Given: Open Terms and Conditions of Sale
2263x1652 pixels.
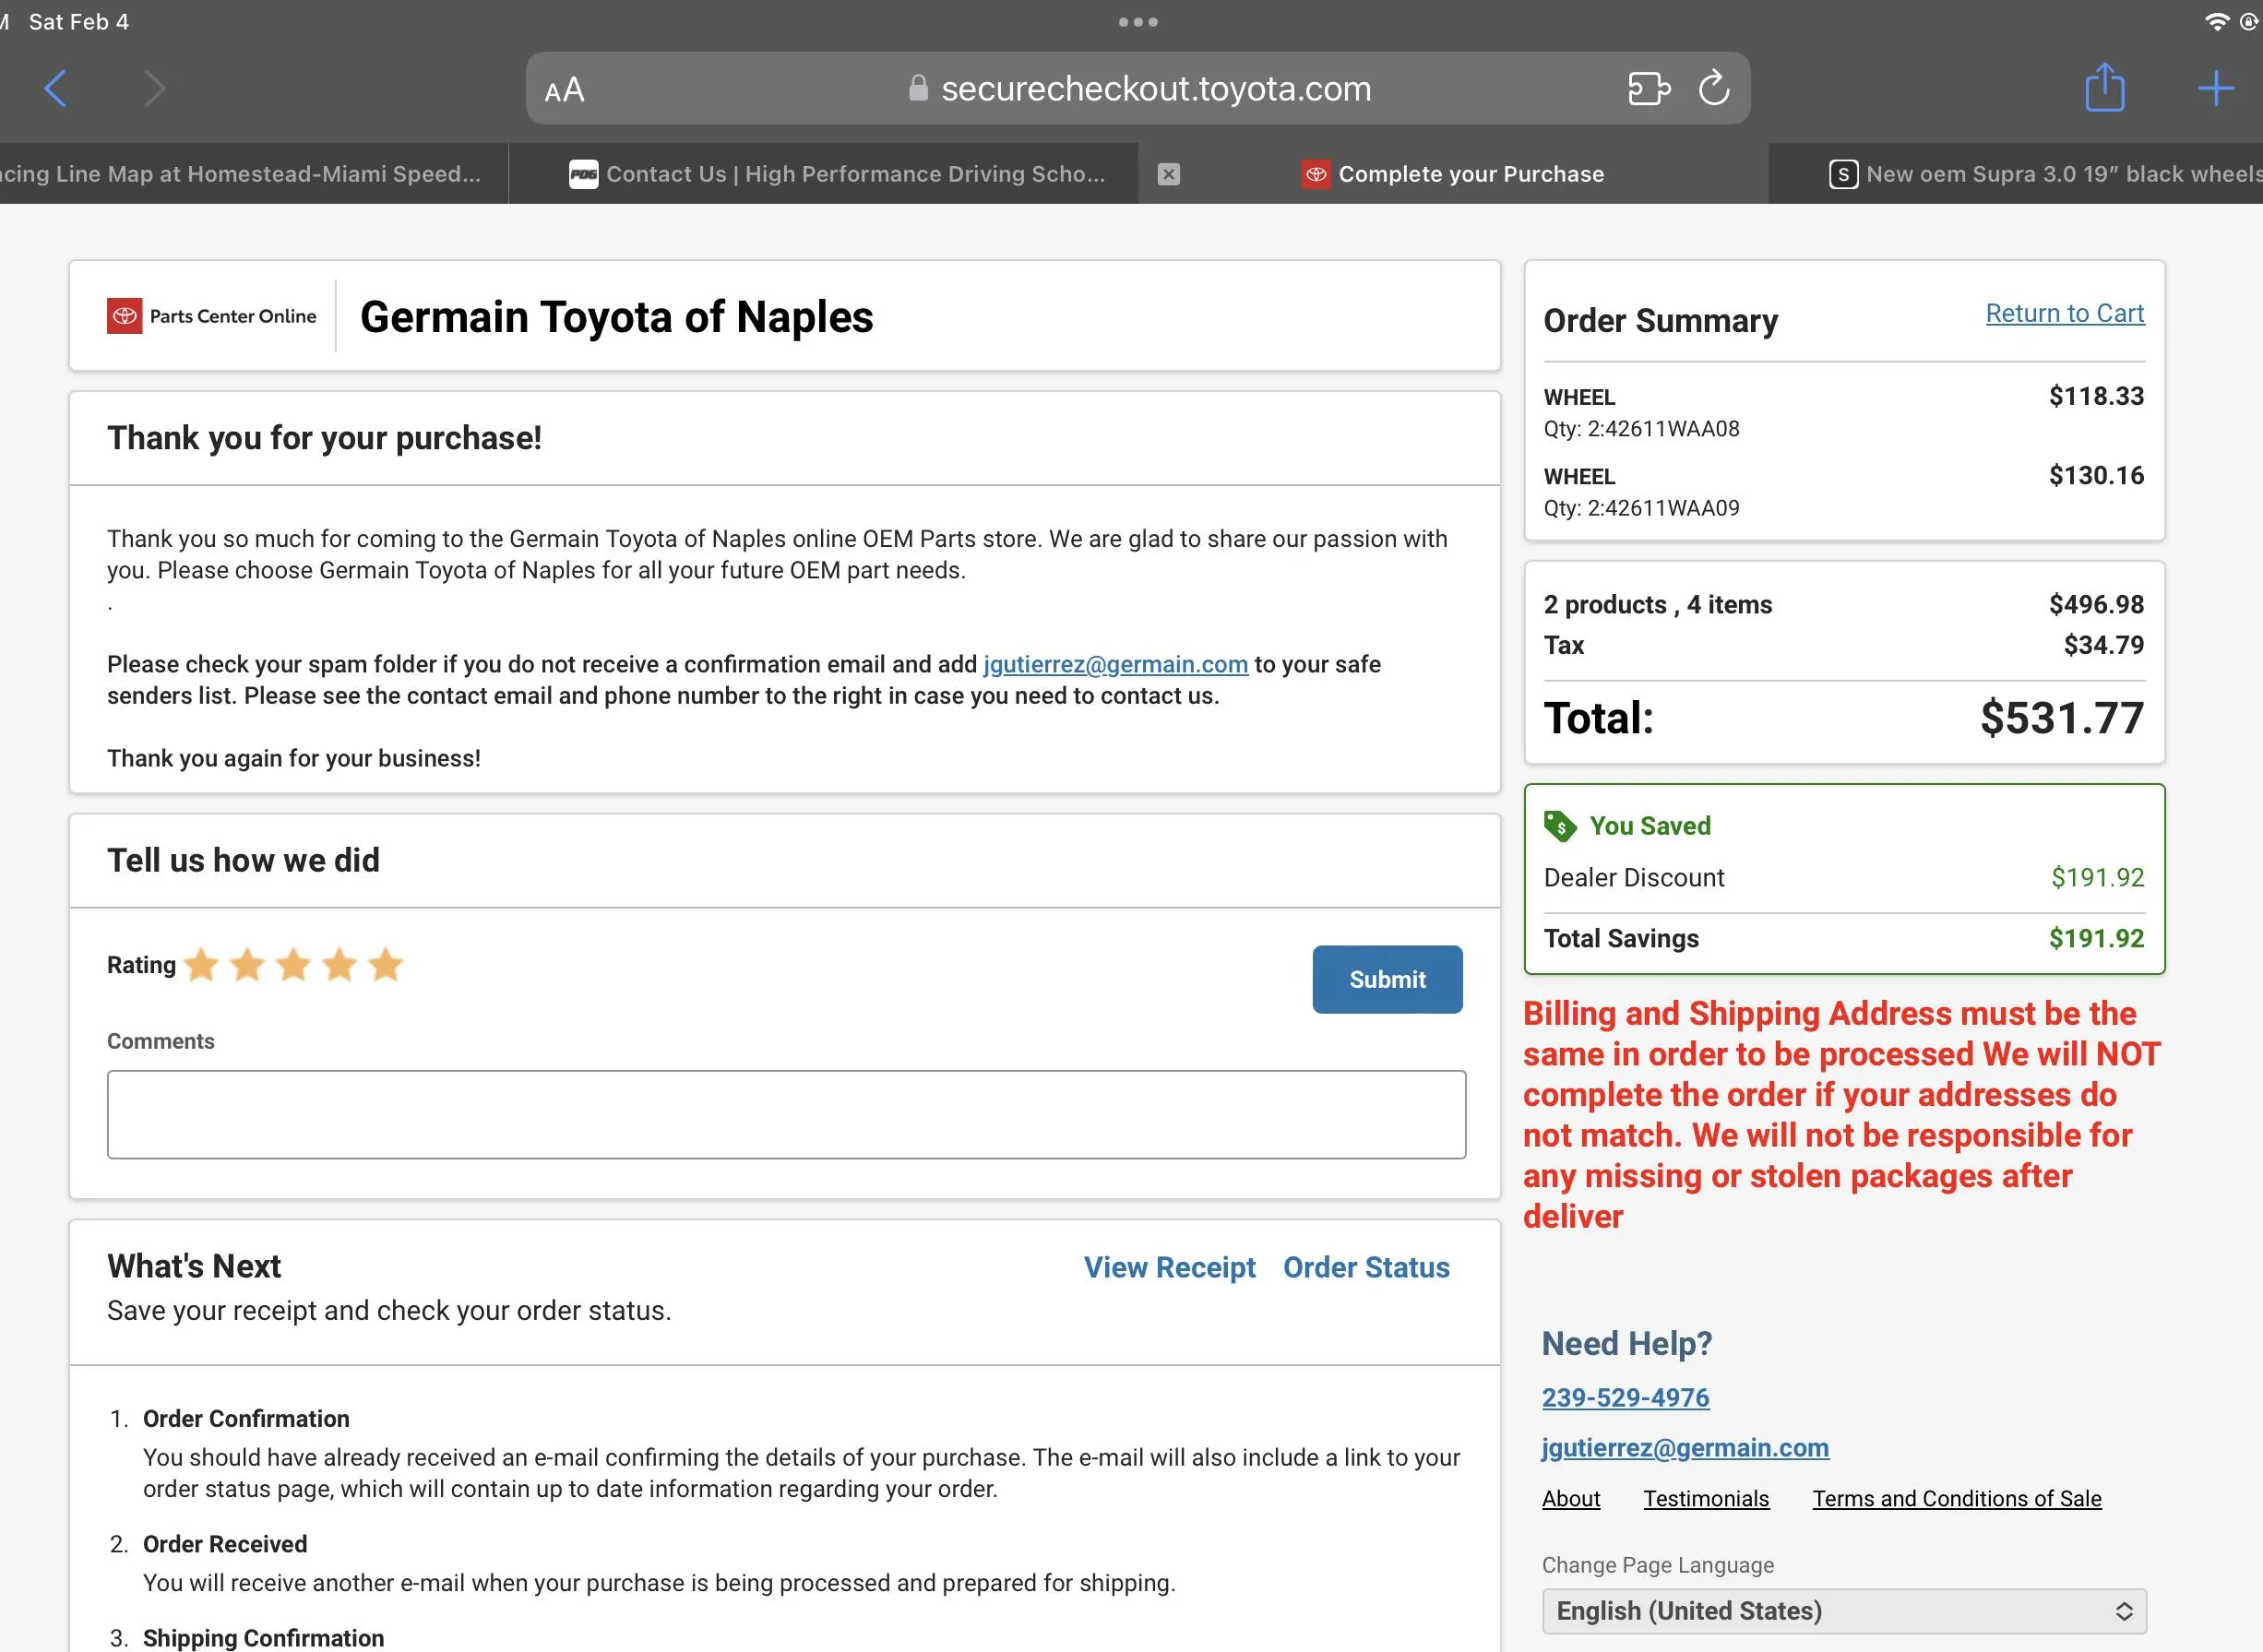Looking at the screenshot, I should 1956,1498.
